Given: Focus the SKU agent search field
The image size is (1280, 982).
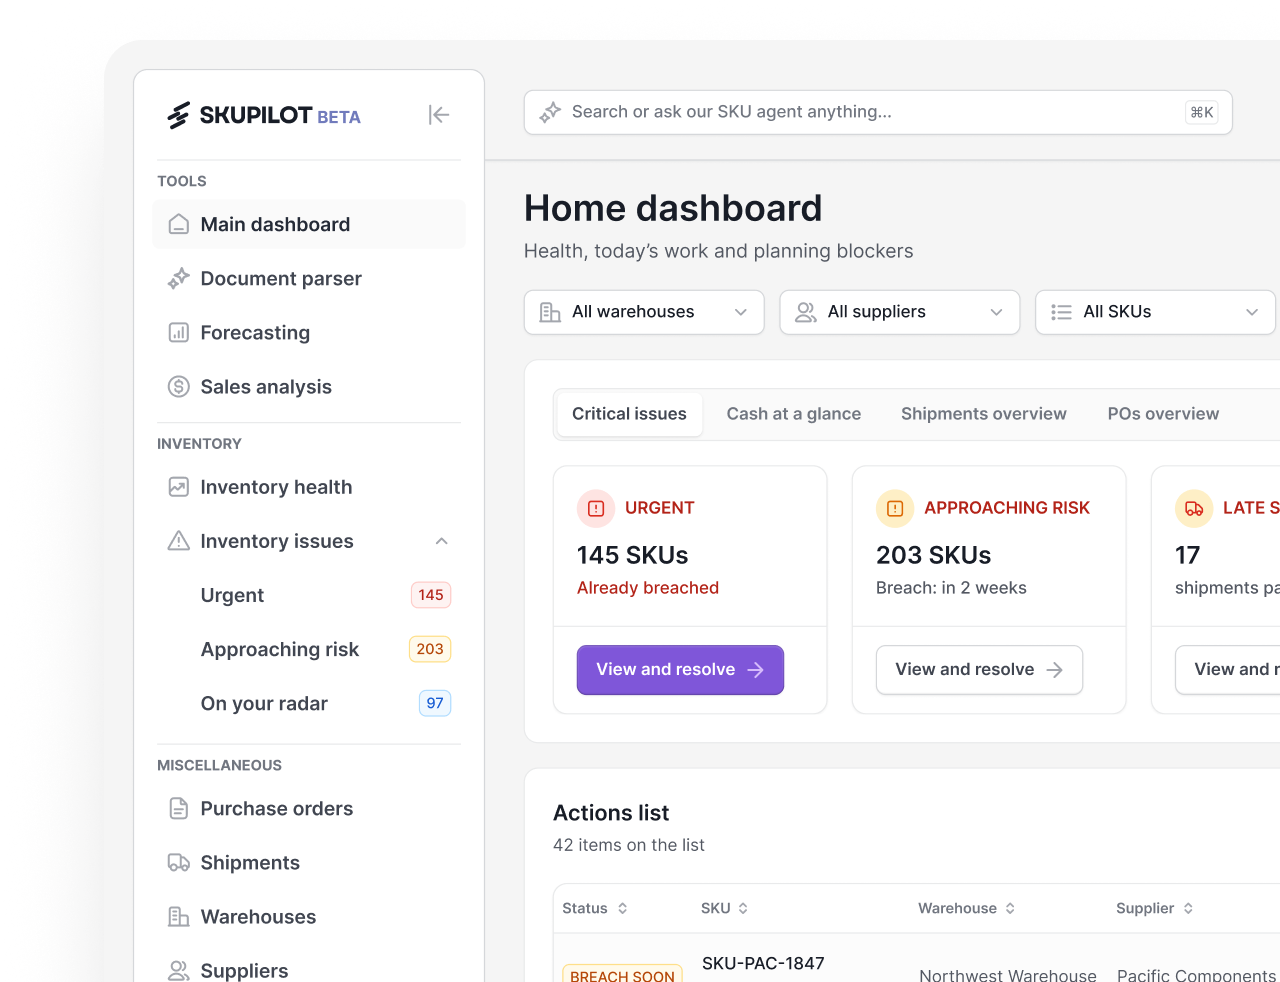Looking at the screenshot, I should click(x=878, y=112).
